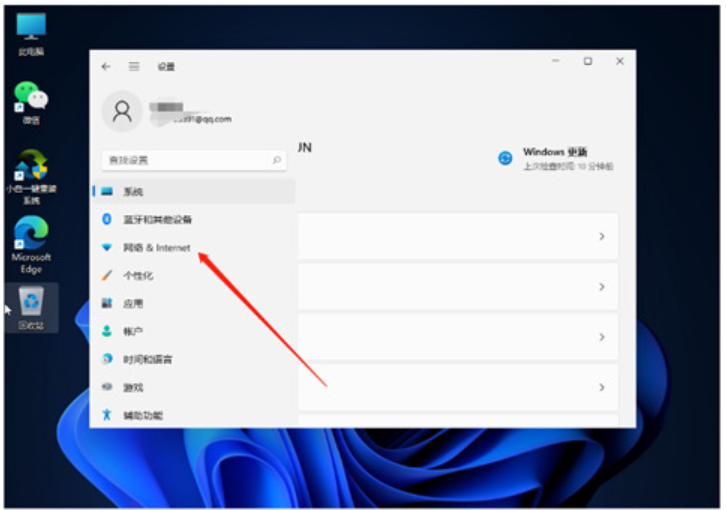
Task: Click the user account avatar
Action: 122,111
